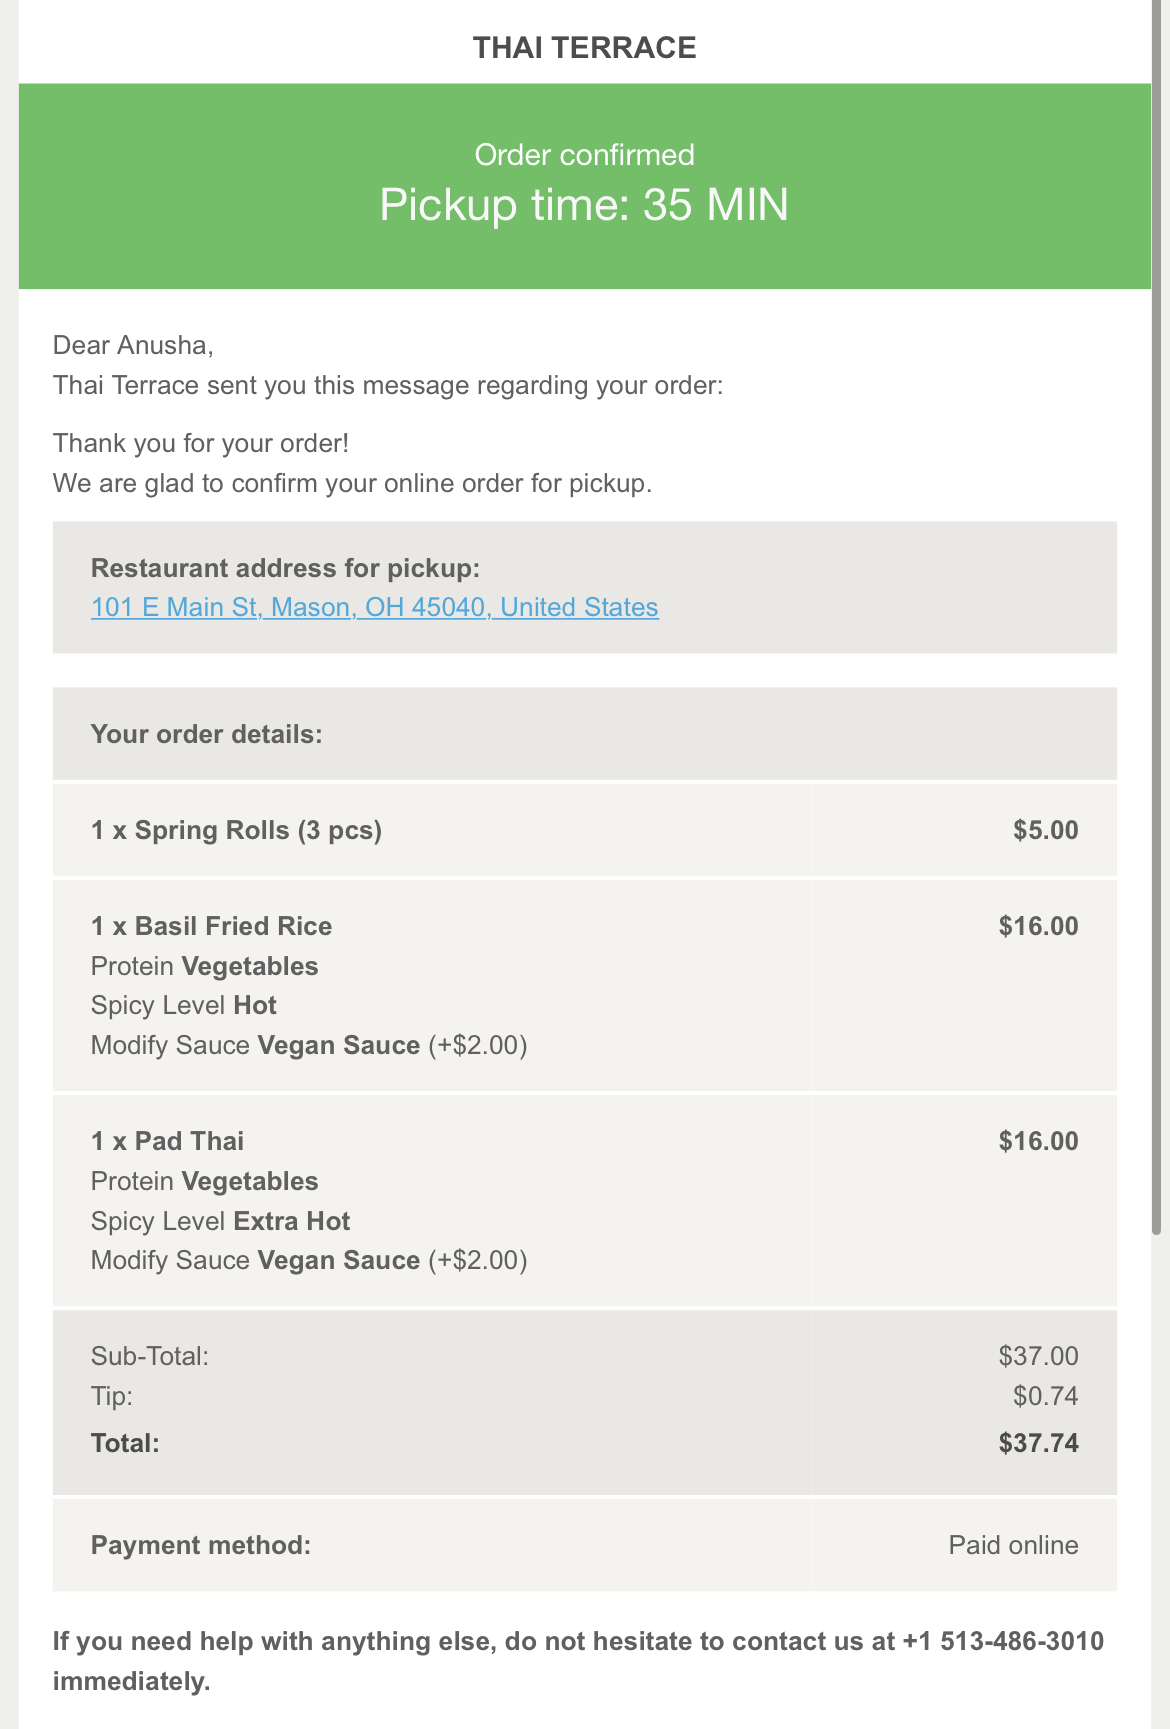
Task: Click the Tip amount $0.74
Action: click(x=1045, y=1395)
